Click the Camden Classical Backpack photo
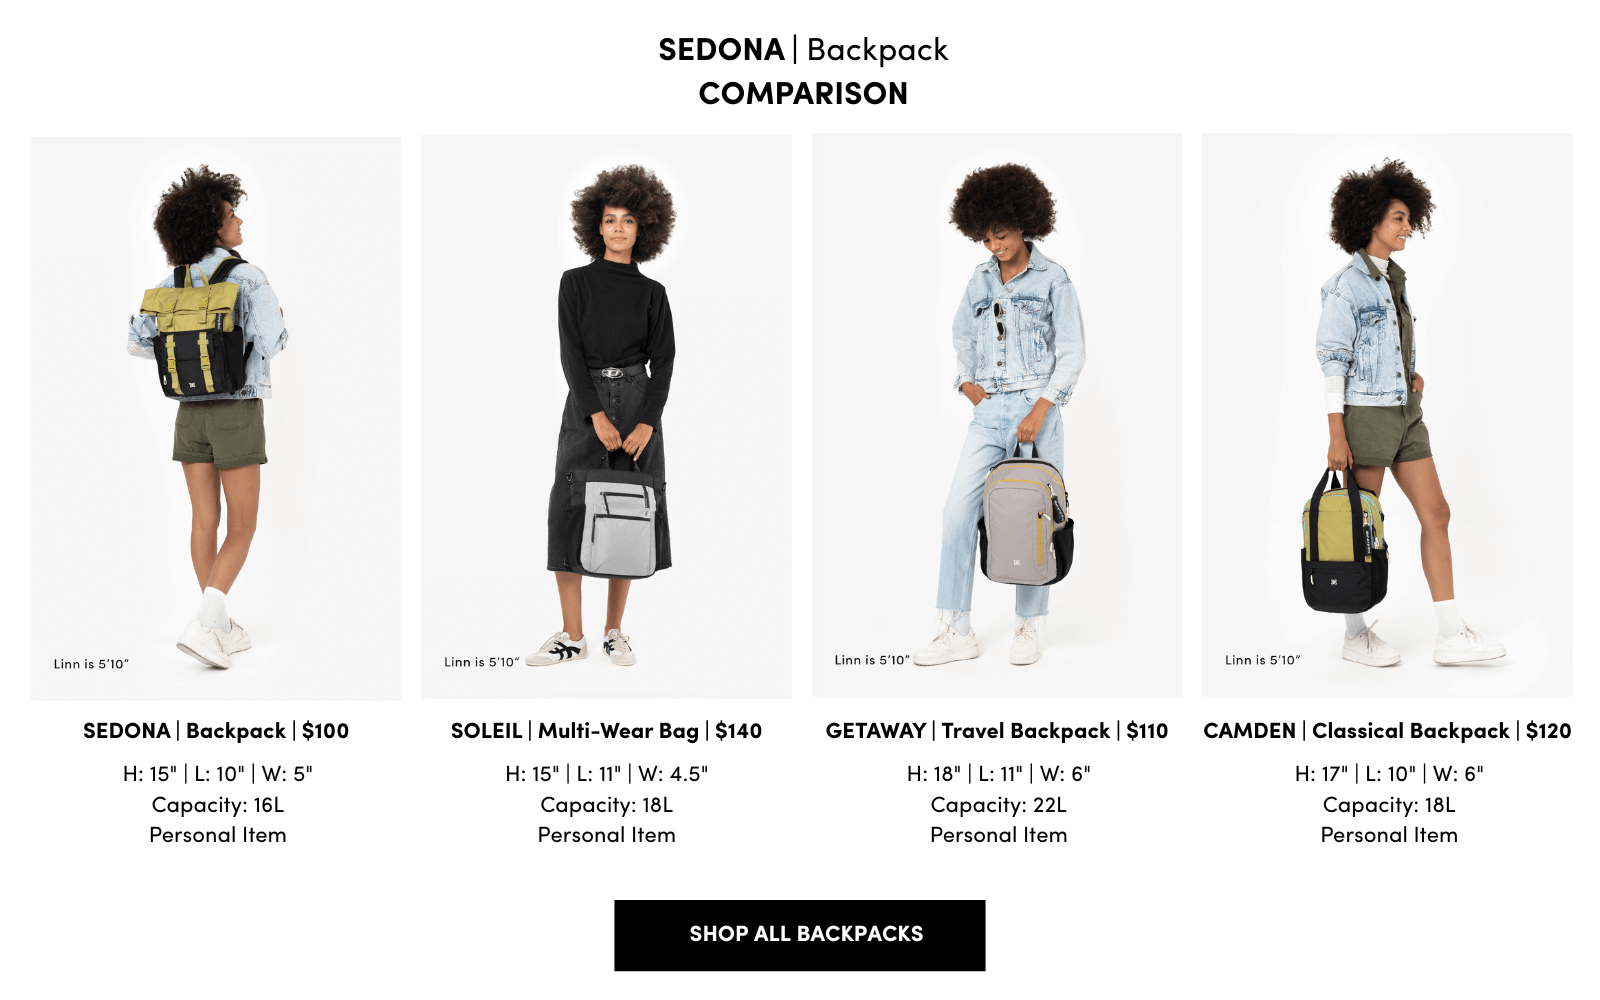The height and width of the screenshot is (1000, 1600). coord(1387,414)
